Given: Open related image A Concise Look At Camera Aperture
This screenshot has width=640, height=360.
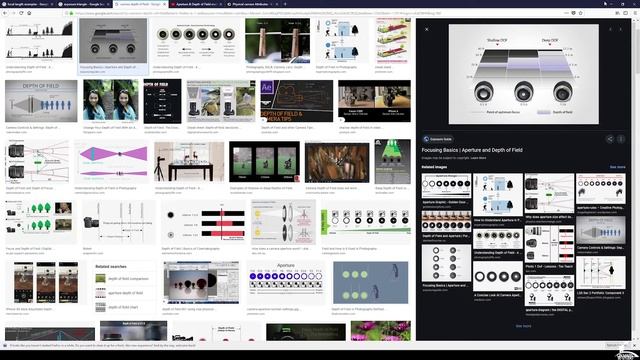Looking at the screenshot, I should 498,277.
